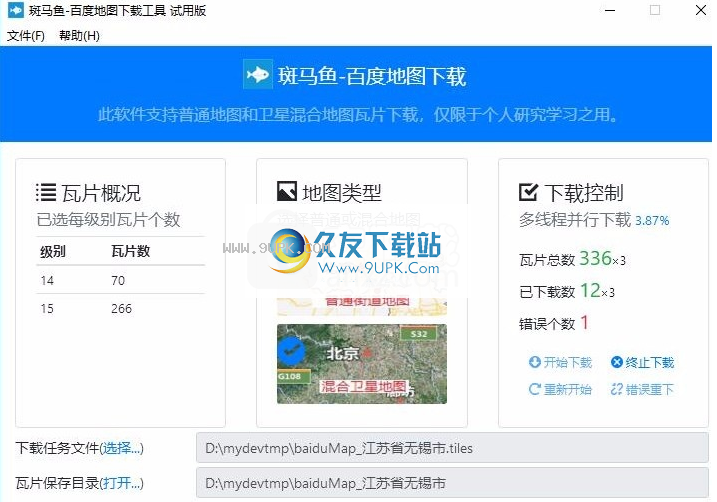Maximize the application window
Viewport: 717px width, 502px height.
[x=655, y=10]
